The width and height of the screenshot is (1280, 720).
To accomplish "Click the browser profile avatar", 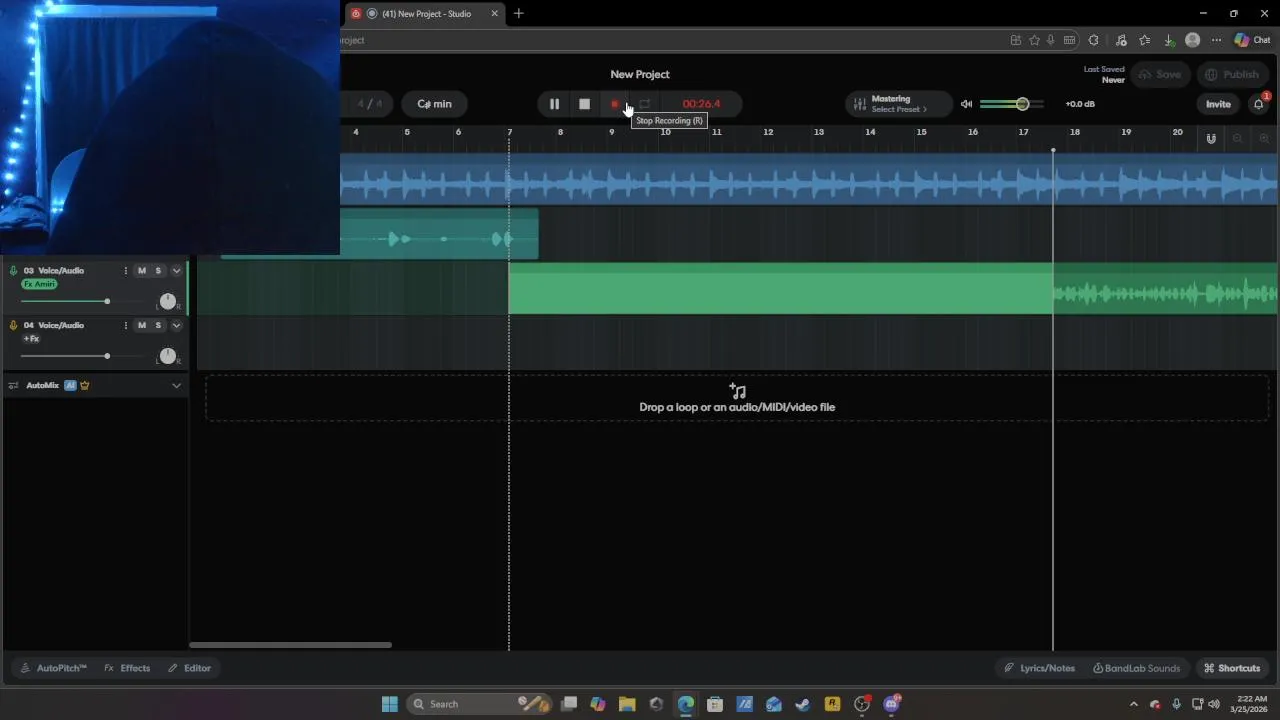I will pyautogui.click(x=1192, y=40).
